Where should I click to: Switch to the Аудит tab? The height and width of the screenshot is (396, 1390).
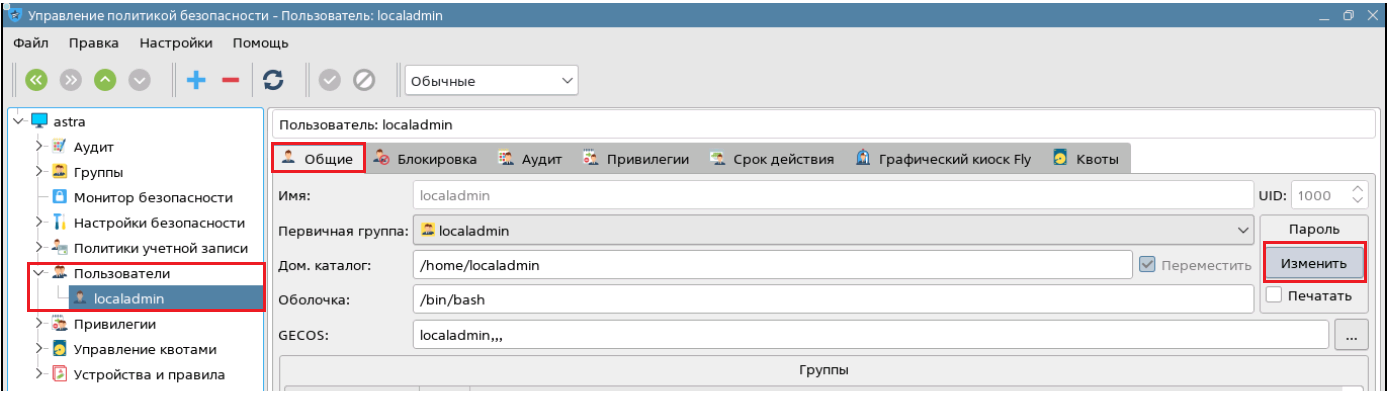pyautogui.click(x=530, y=159)
